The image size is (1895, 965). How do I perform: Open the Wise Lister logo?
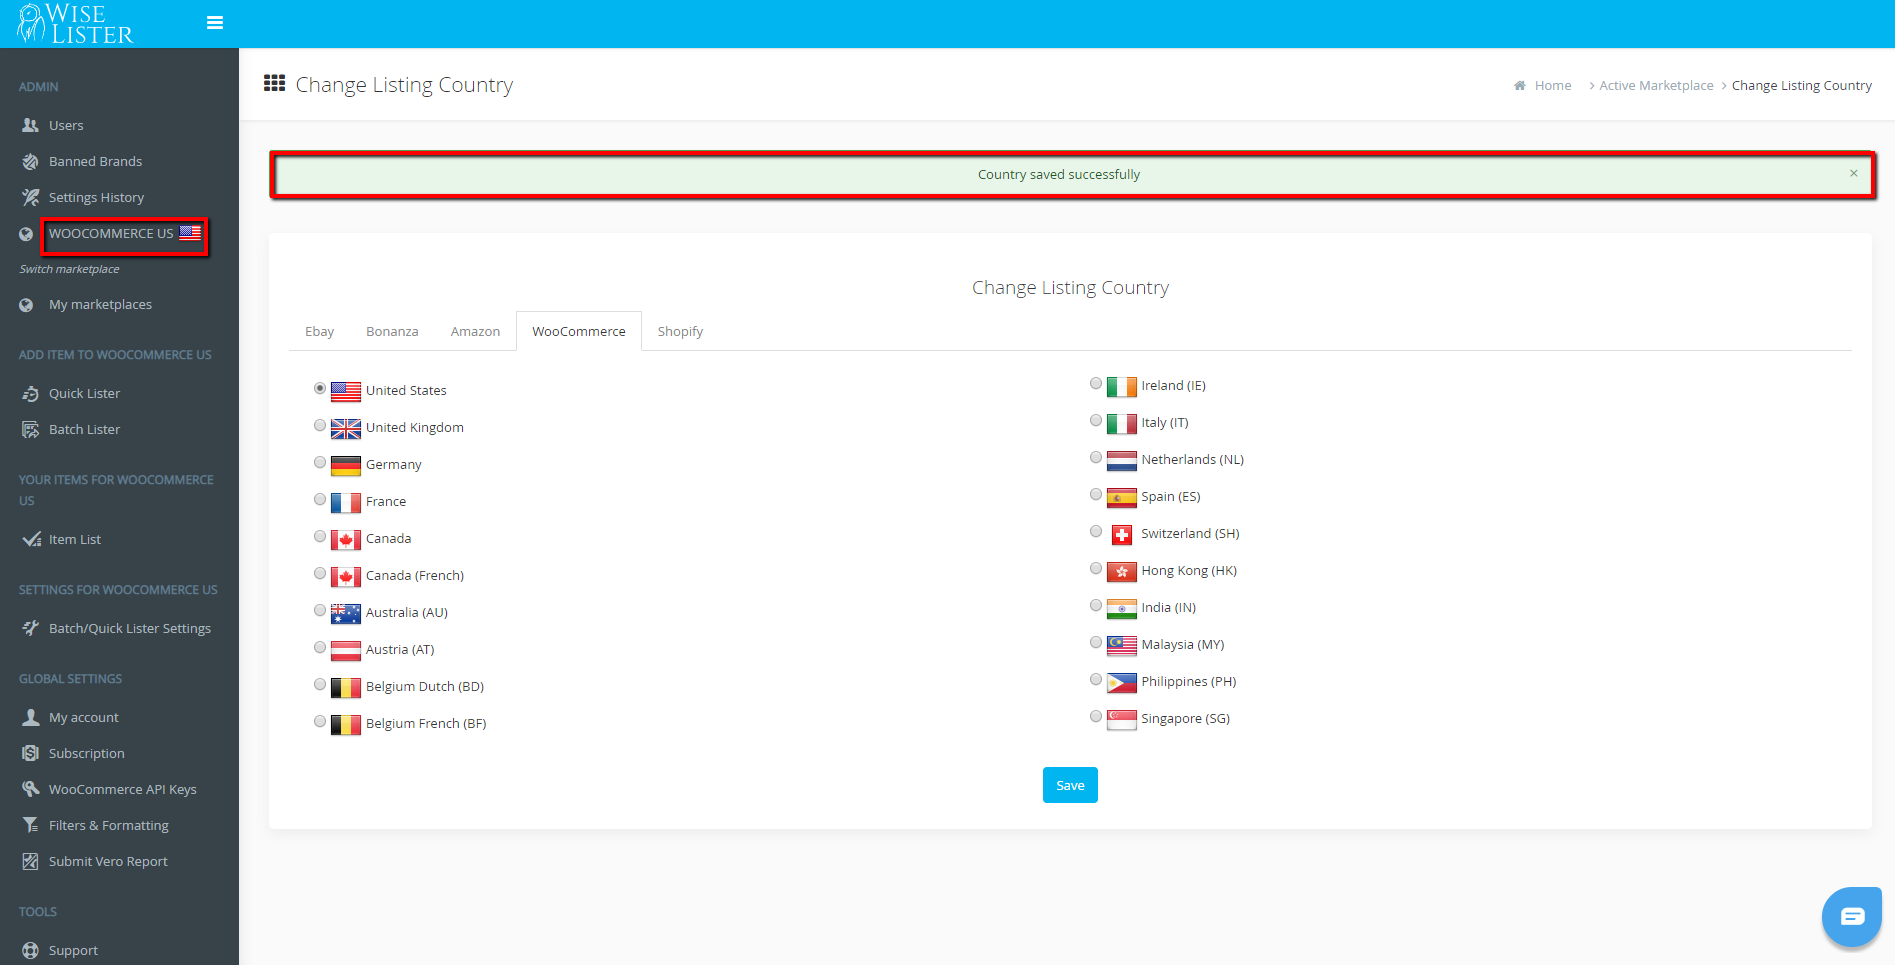coord(75,24)
